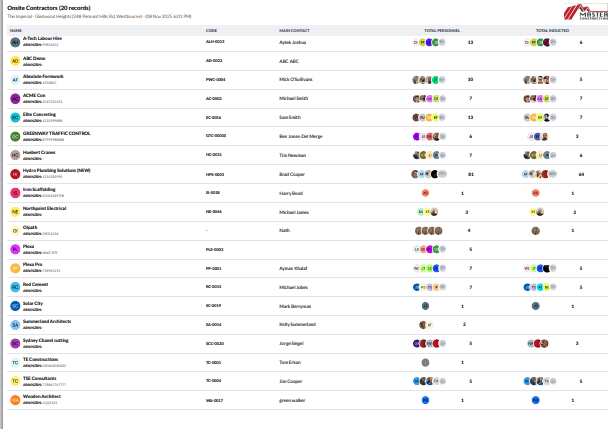Click the Total Personnel column header

point(441,31)
